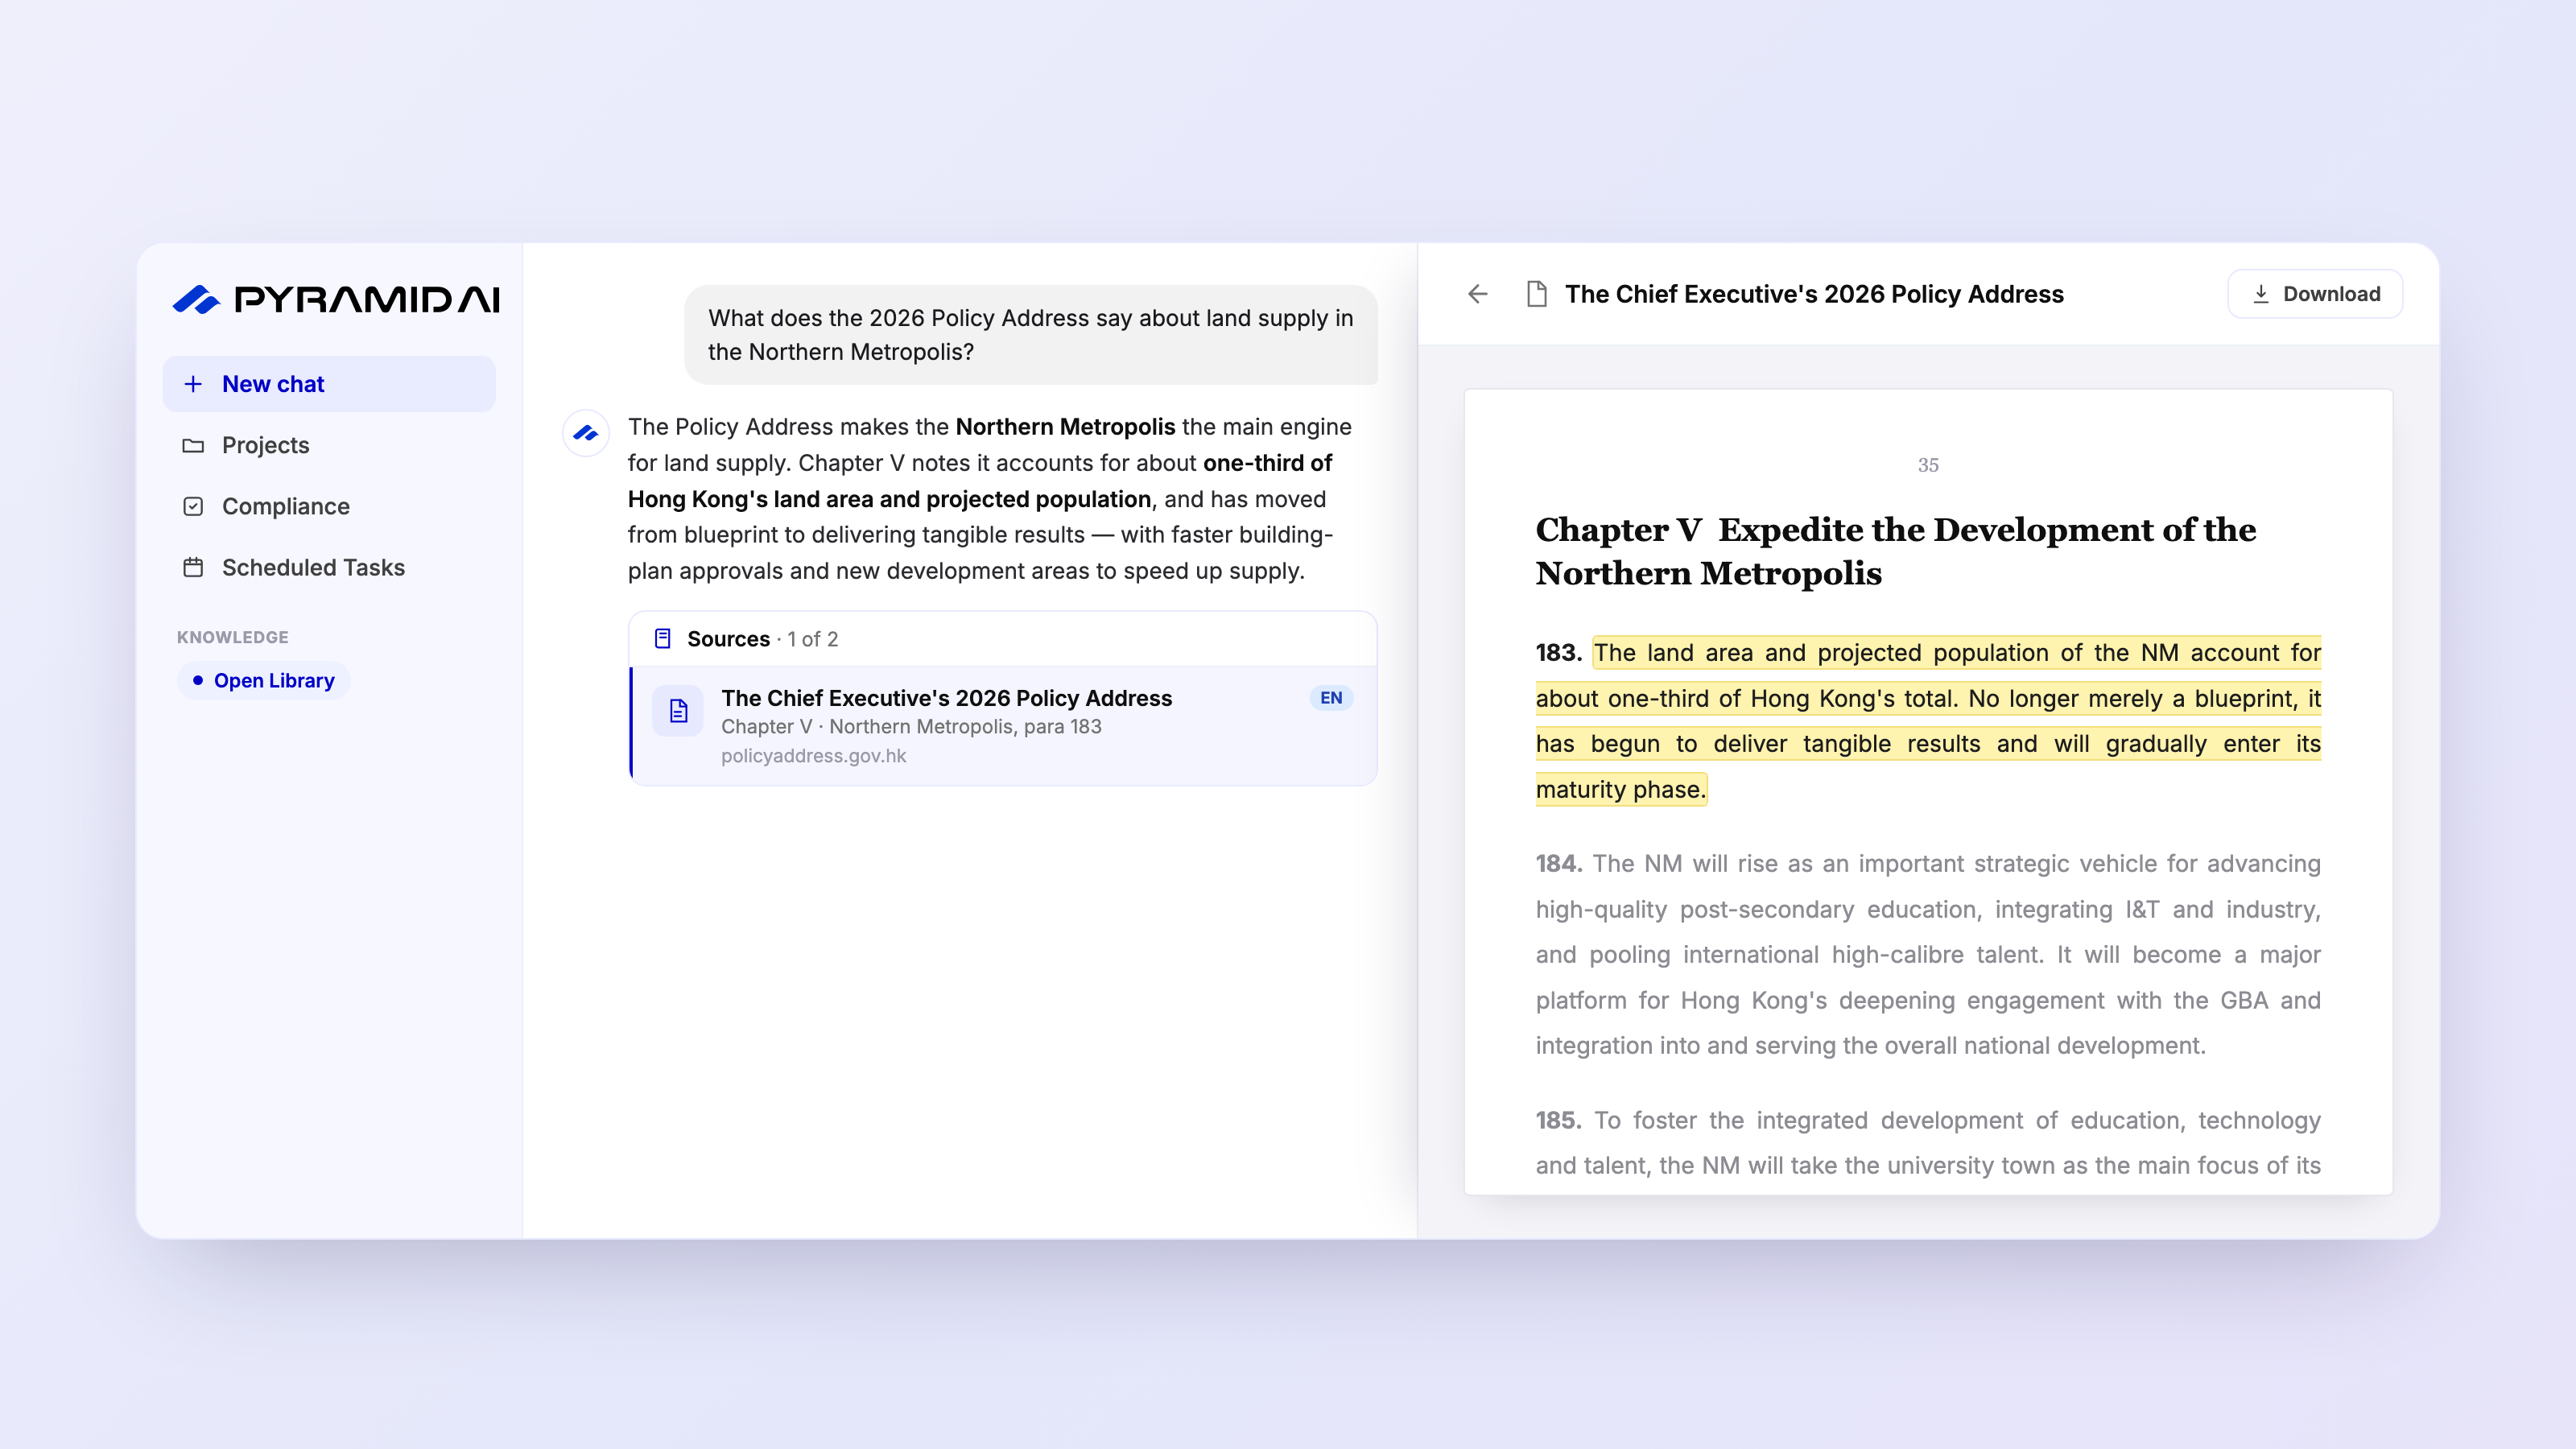Click the plus icon beside New chat

193,384
